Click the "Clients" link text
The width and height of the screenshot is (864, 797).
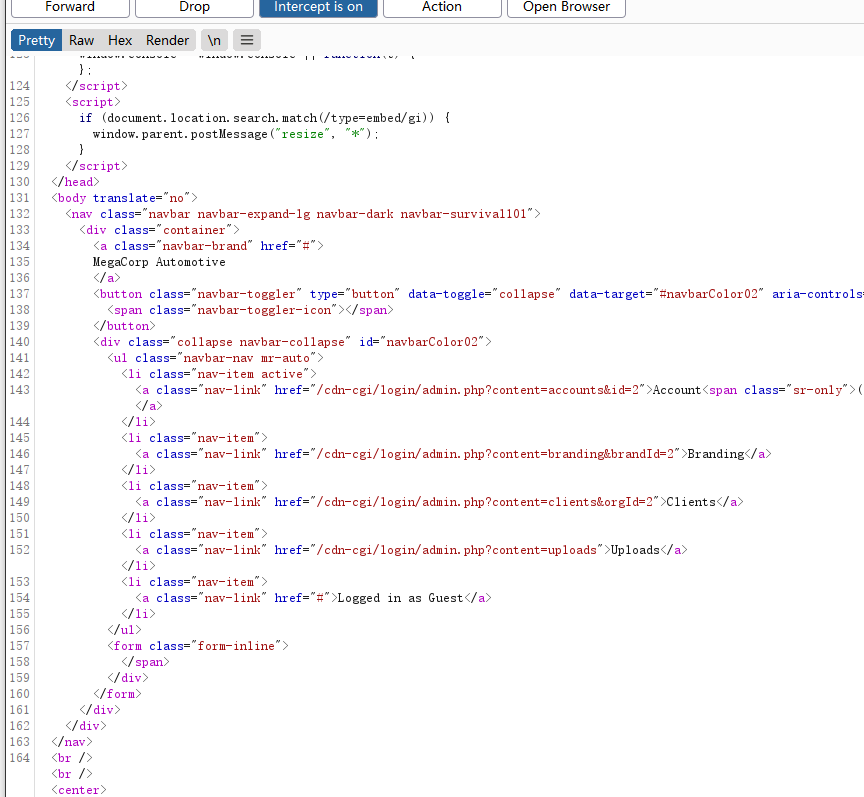tap(691, 502)
